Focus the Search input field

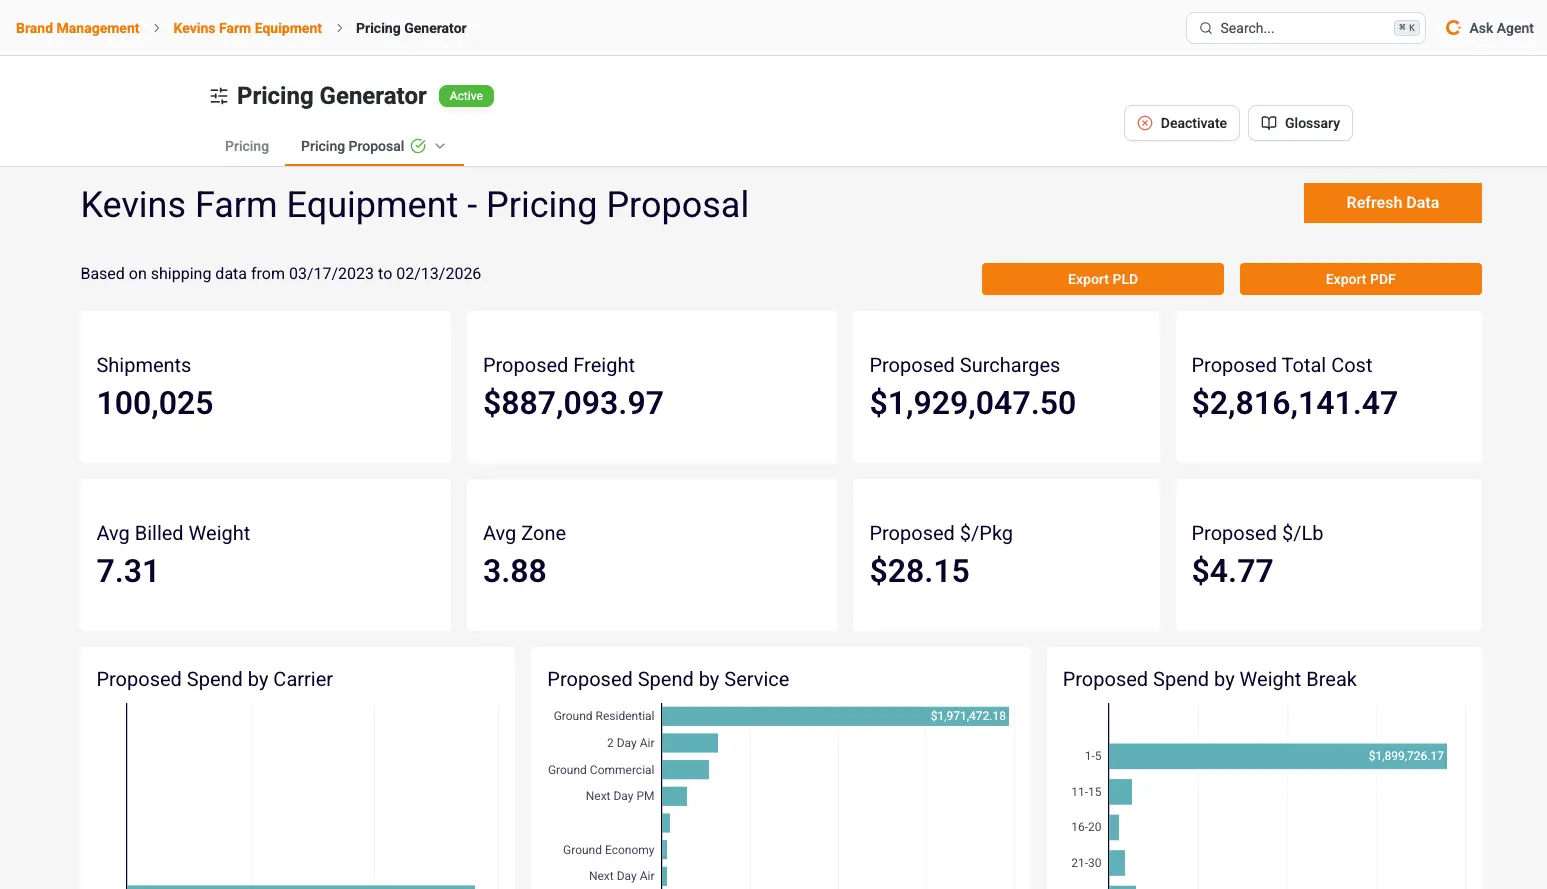pos(1300,28)
